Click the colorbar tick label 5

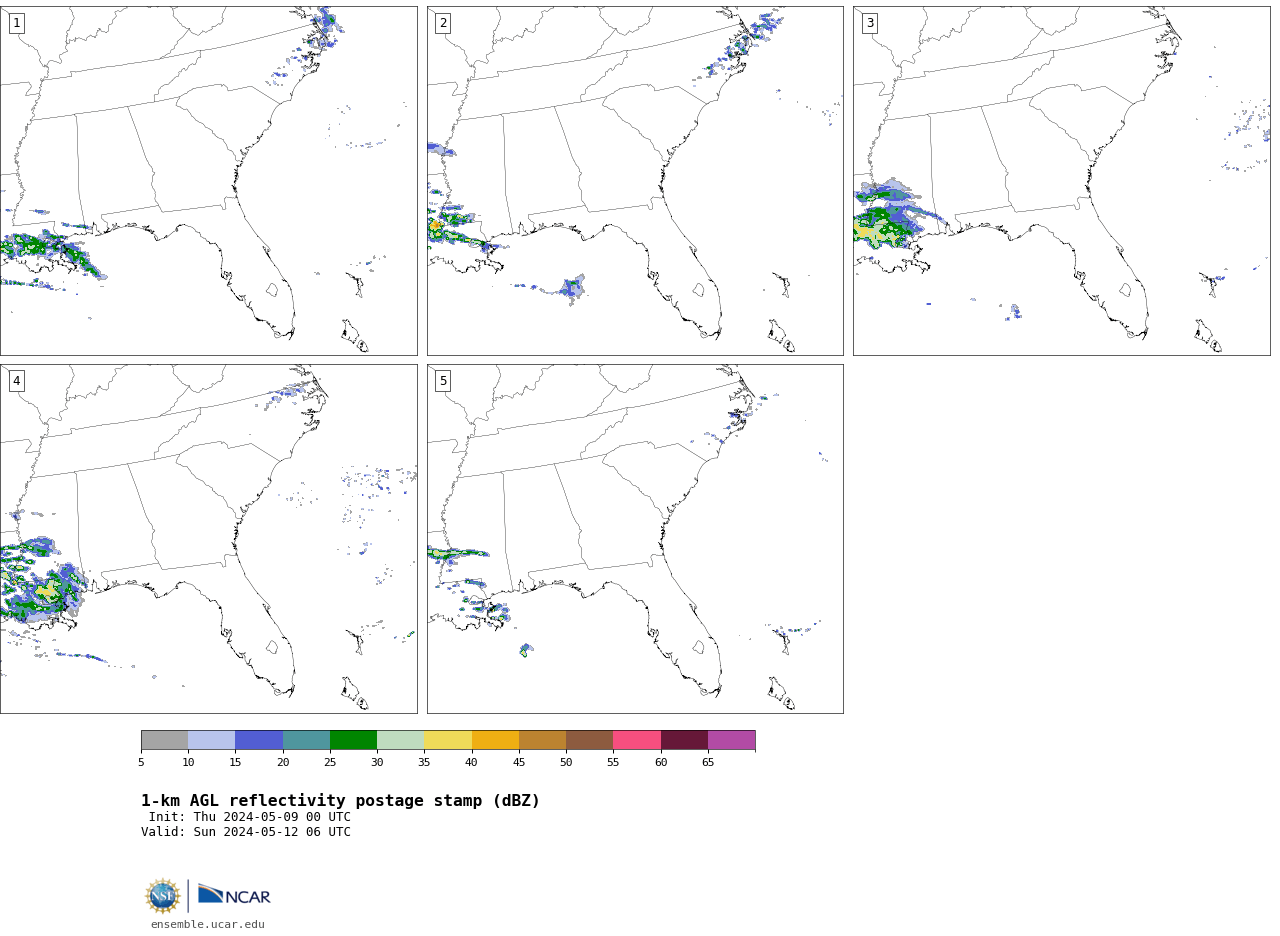pyautogui.click(x=141, y=762)
